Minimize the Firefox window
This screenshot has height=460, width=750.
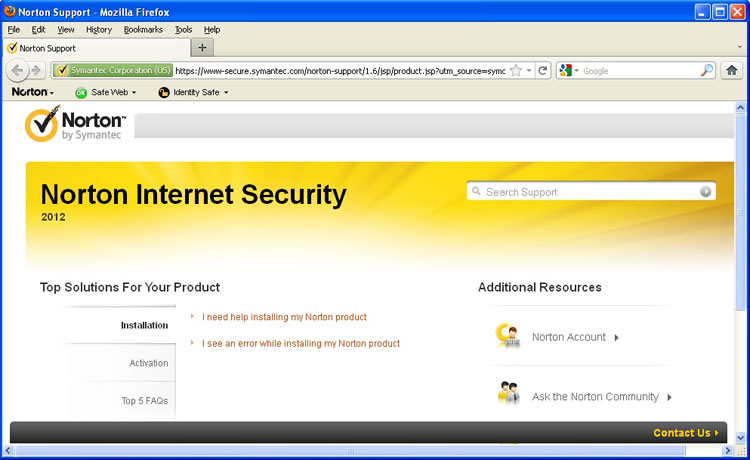pos(702,11)
